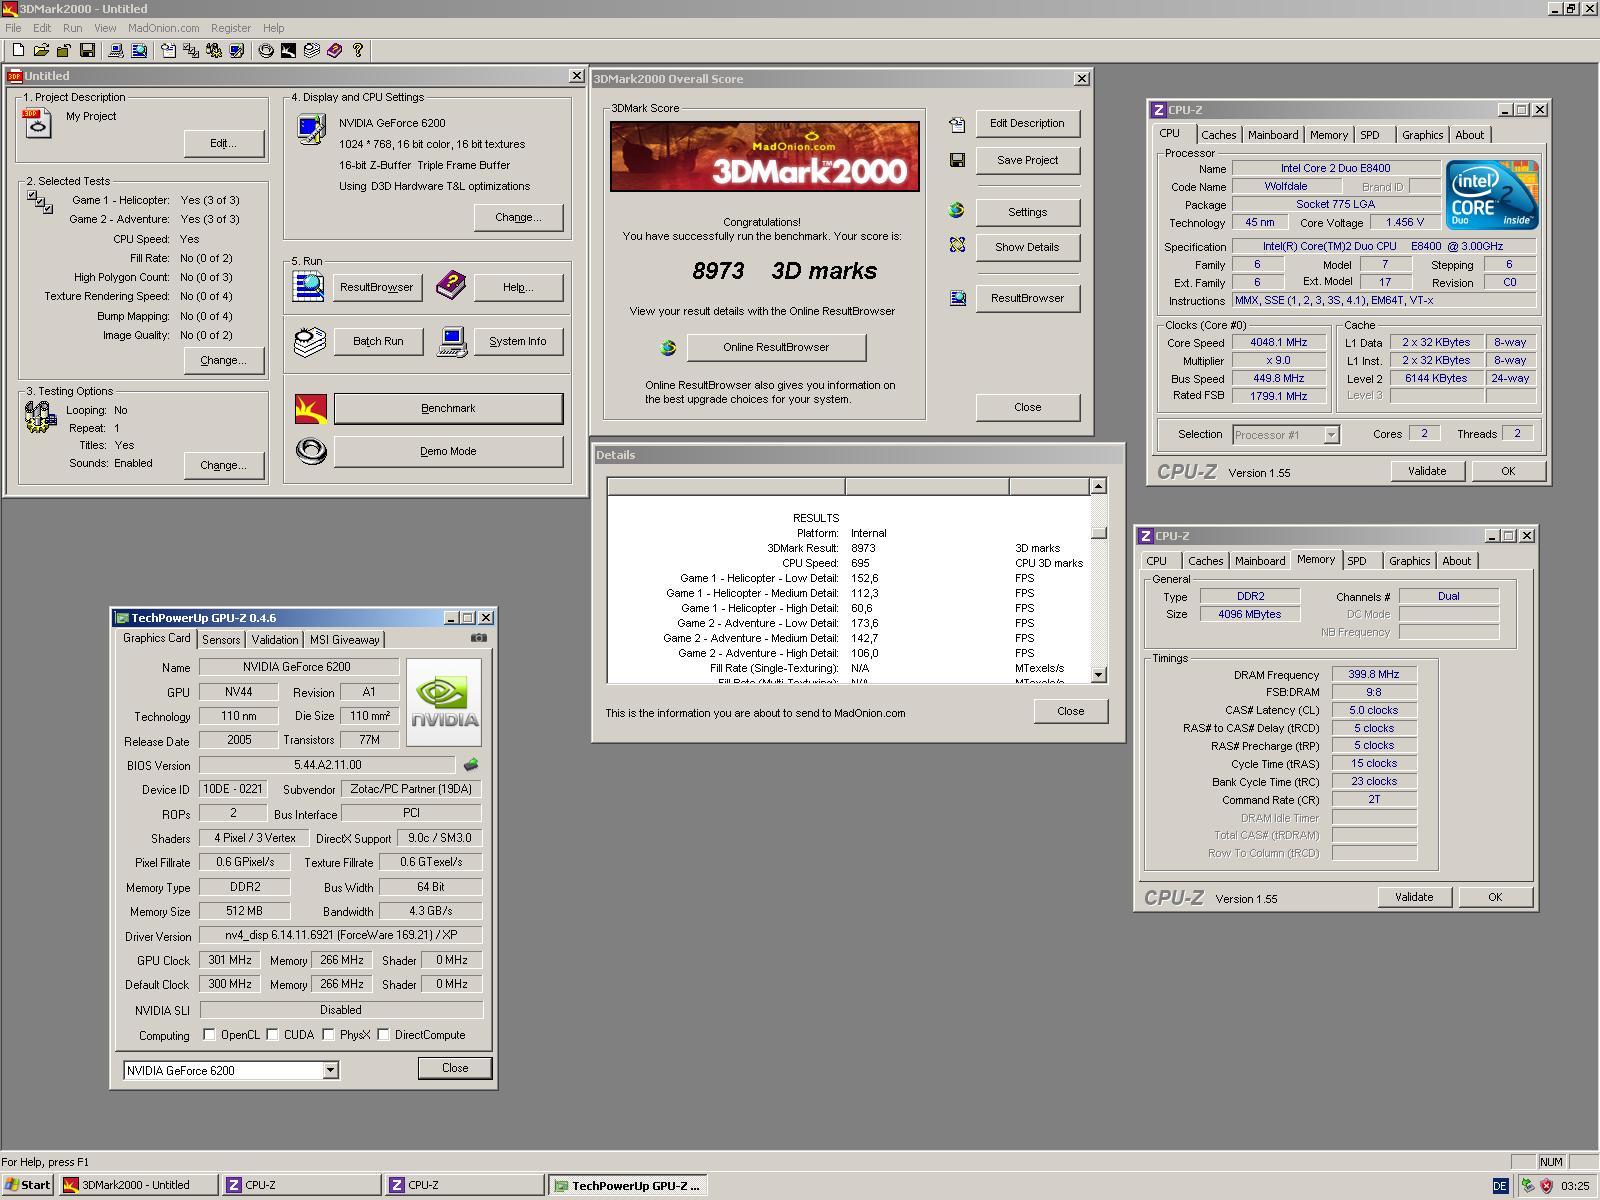
Task: Open the Run menu
Action: pyautogui.click(x=72, y=28)
